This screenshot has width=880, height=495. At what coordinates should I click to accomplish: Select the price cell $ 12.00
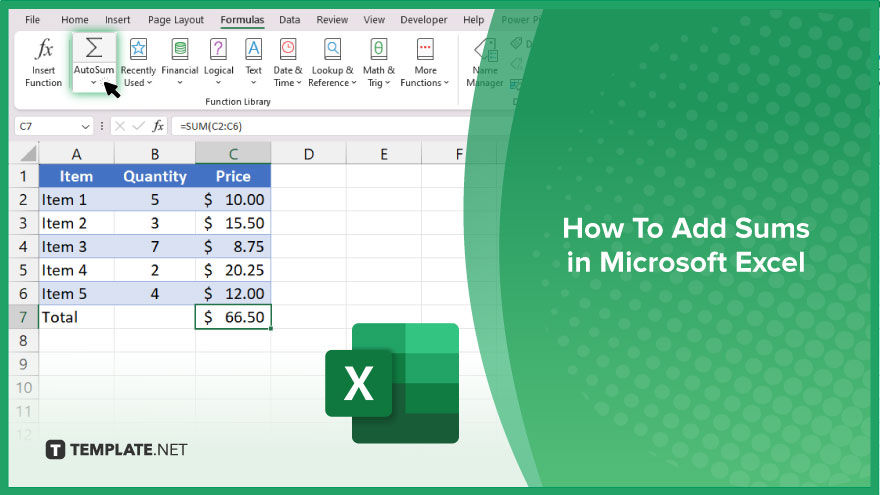click(233, 294)
